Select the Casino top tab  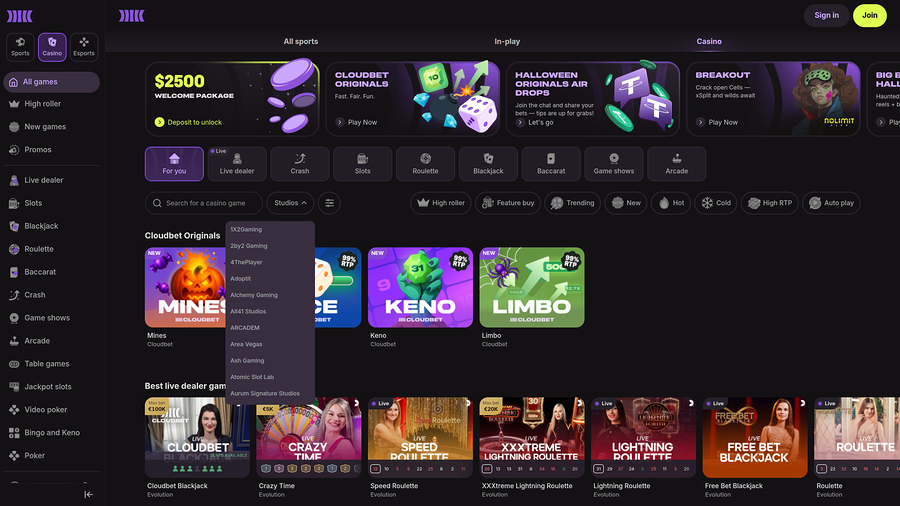(x=709, y=41)
